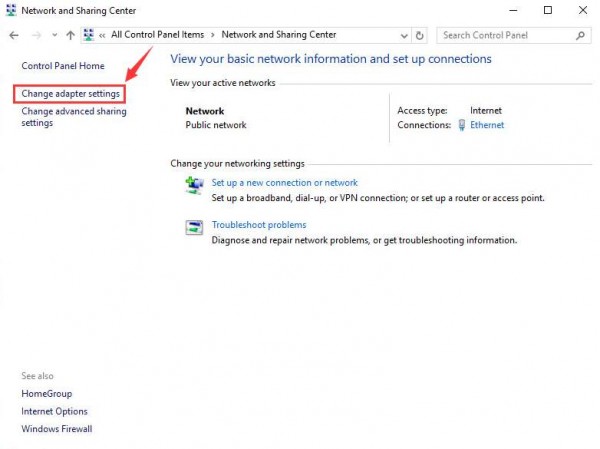This screenshot has width=600, height=449.
Task: Click the new connection setup icon
Action: 194,186
